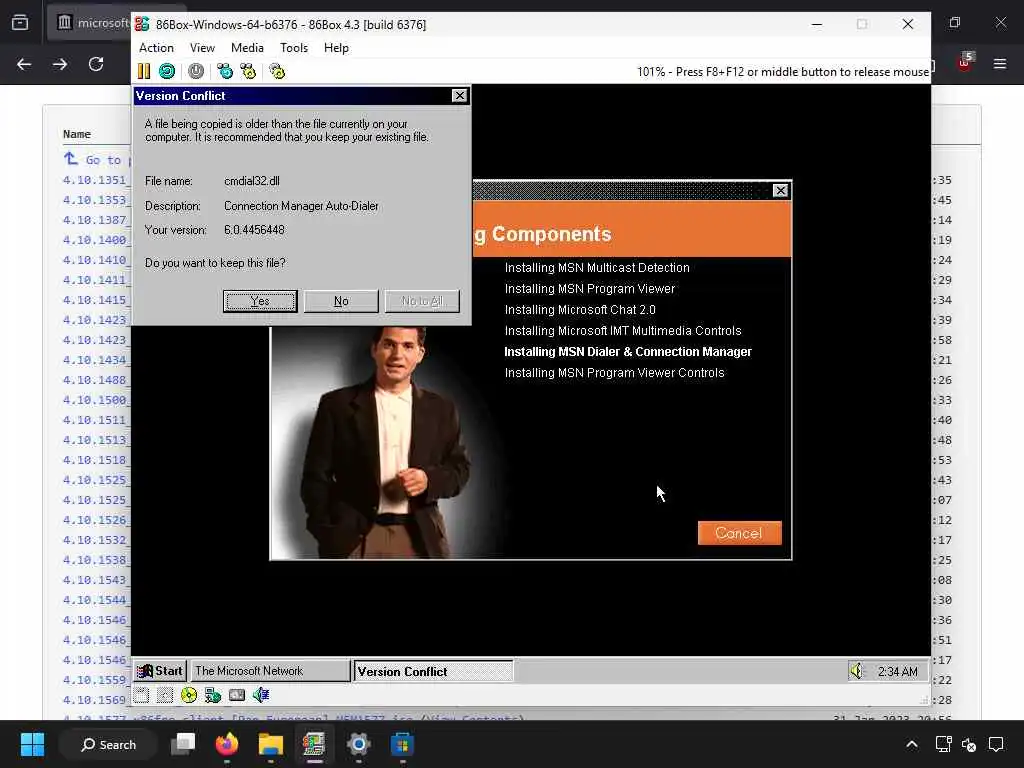
Task: Click Yes to keep the existing file
Action: (260, 301)
